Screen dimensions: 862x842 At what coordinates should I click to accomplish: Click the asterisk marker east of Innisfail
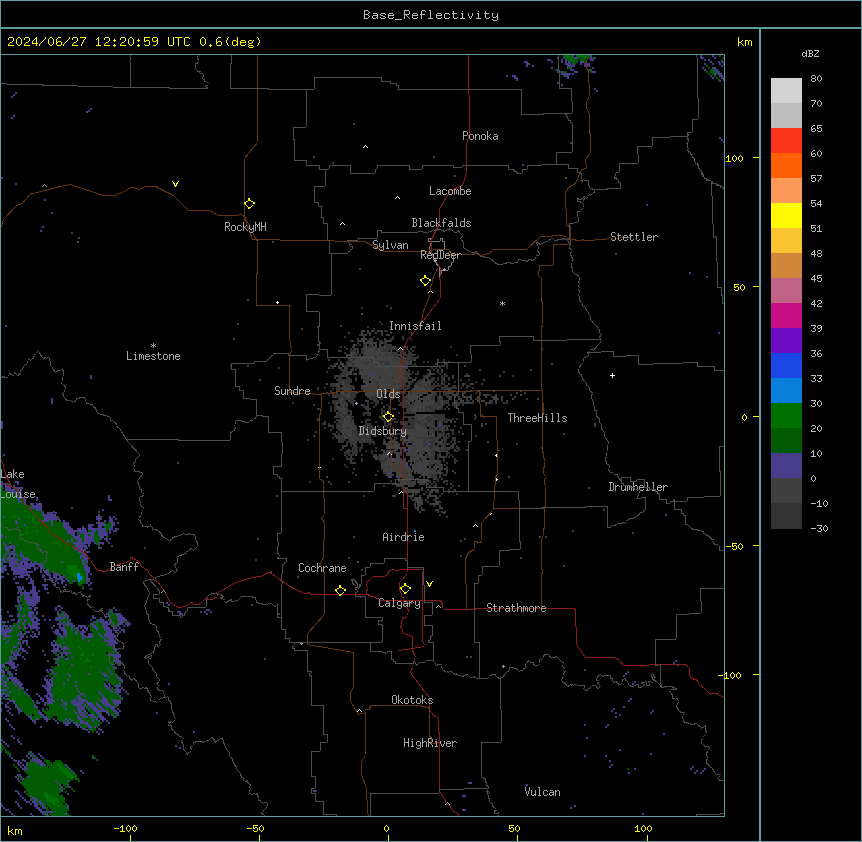(502, 303)
